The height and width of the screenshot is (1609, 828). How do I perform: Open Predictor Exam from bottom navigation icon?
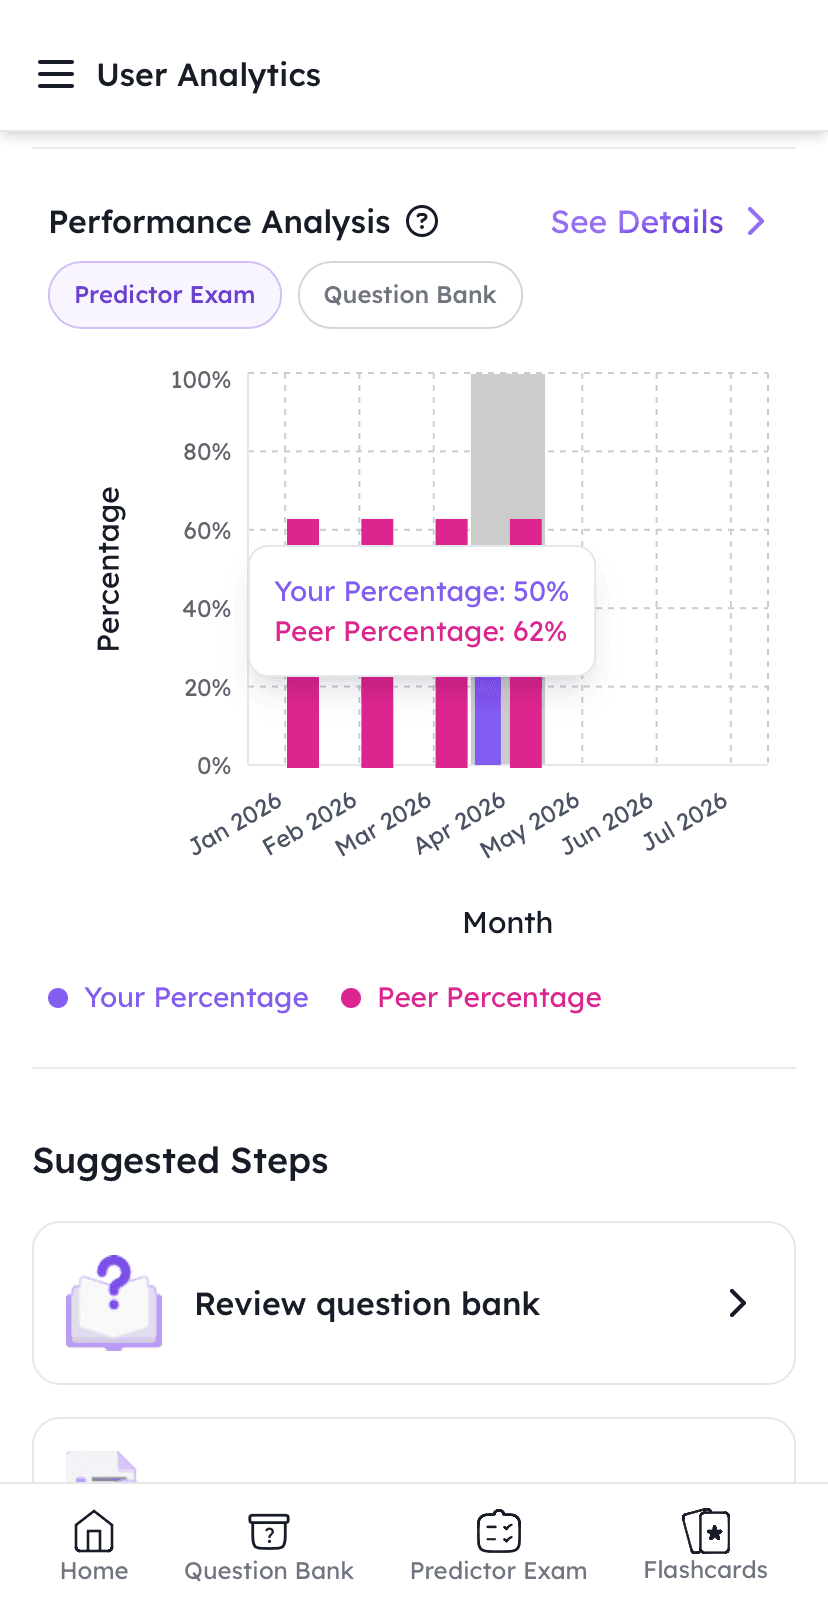tap(498, 1531)
